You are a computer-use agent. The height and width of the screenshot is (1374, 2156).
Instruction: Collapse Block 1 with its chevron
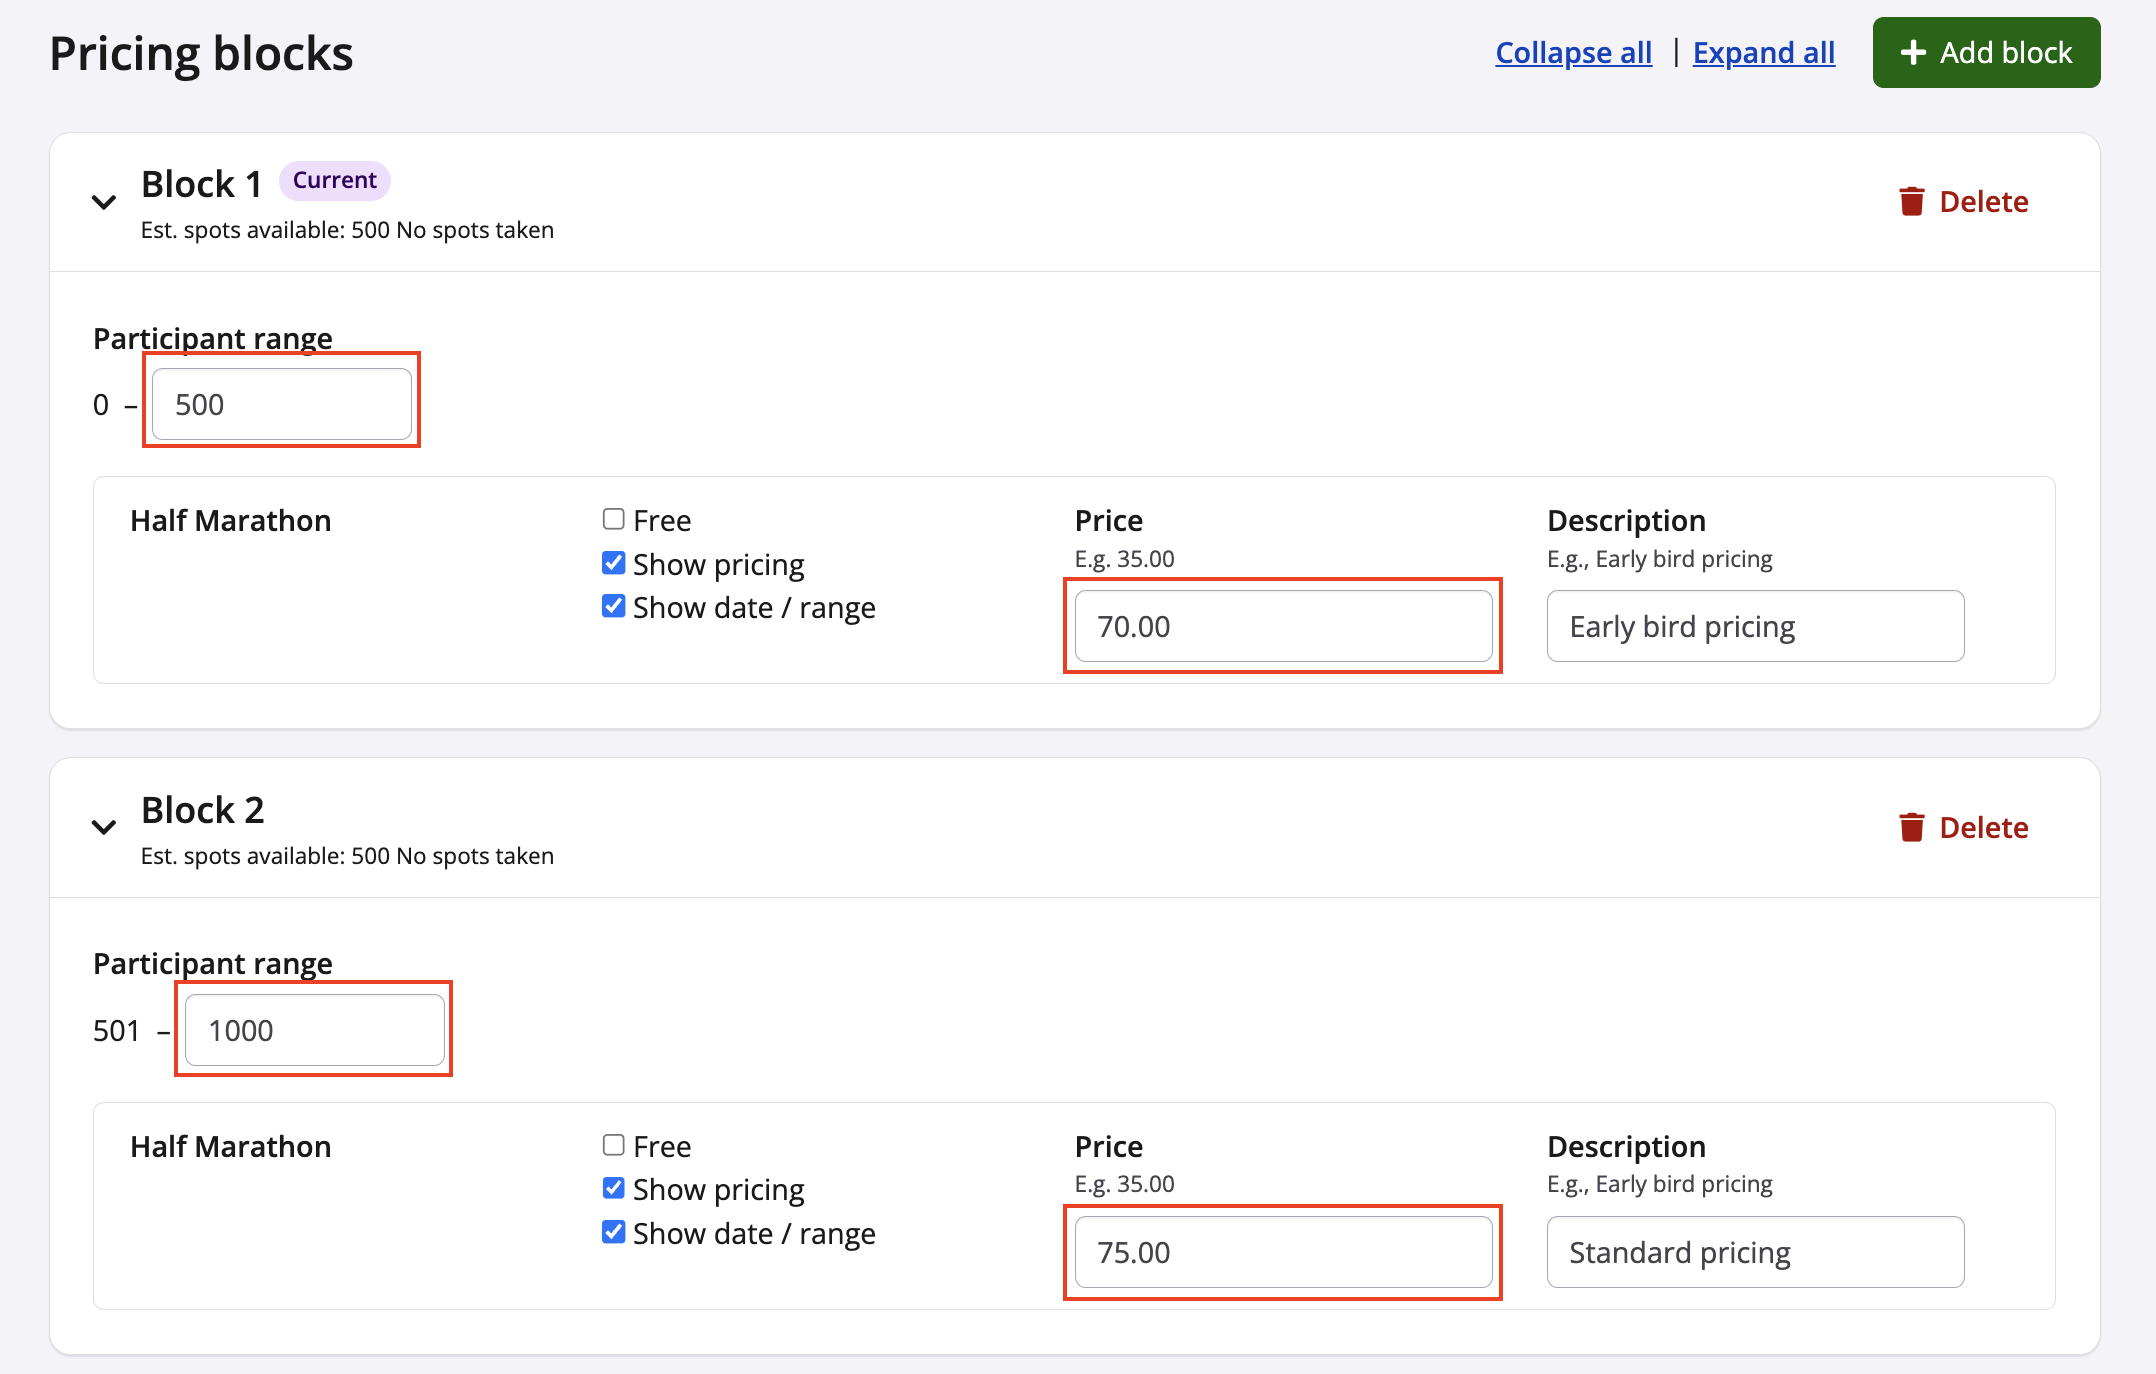click(x=104, y=202)
